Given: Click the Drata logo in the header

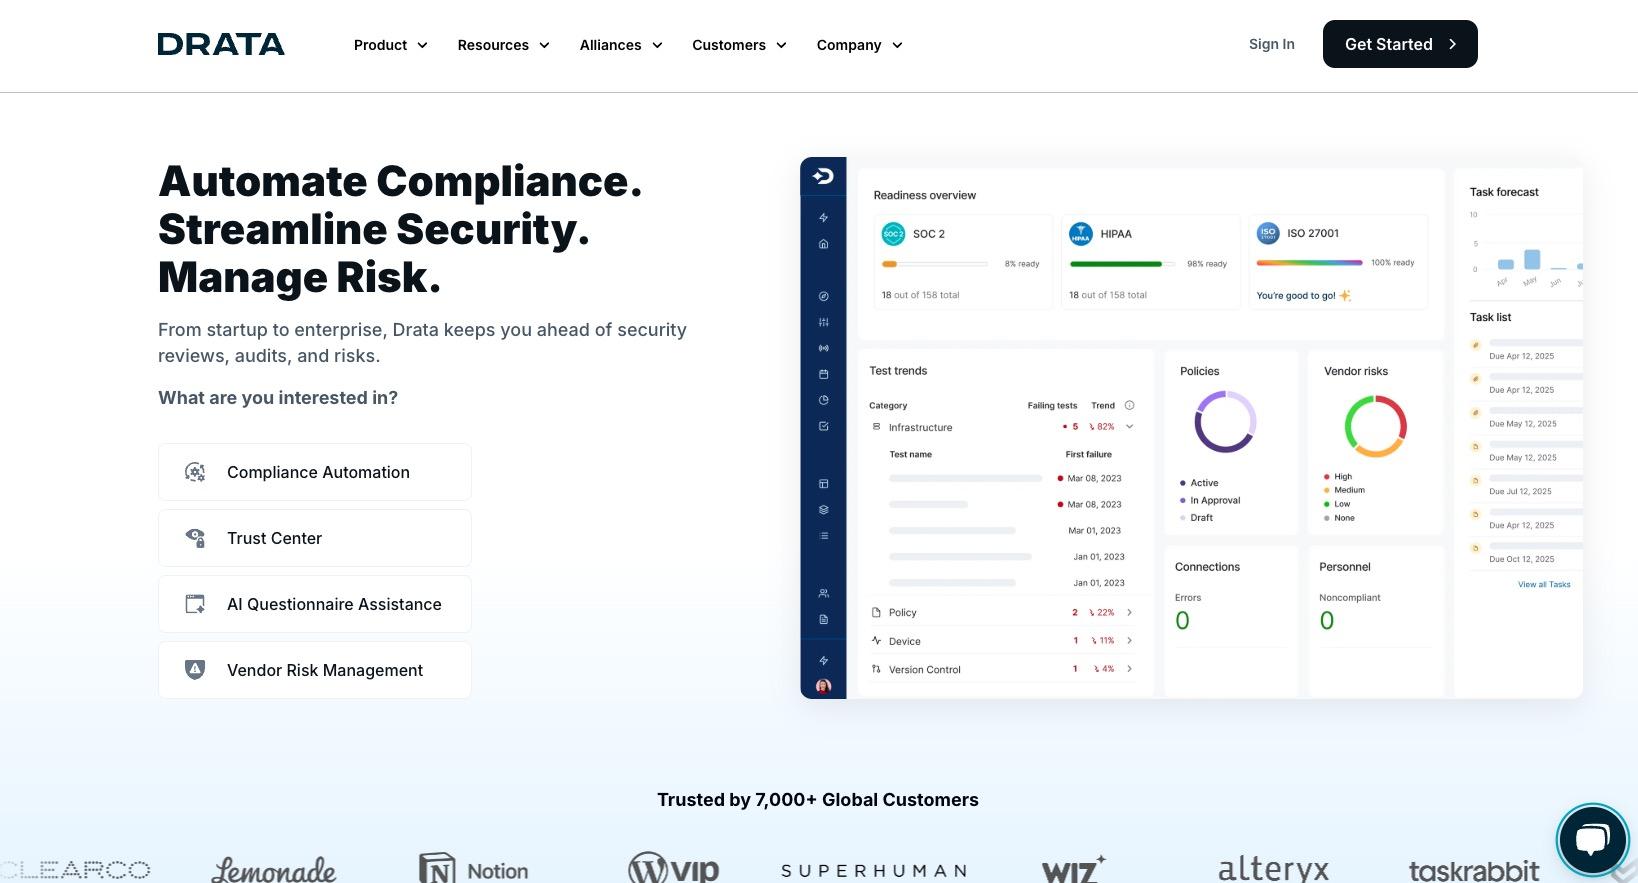Looking at the screenshot, I should [x=221, y=45].
